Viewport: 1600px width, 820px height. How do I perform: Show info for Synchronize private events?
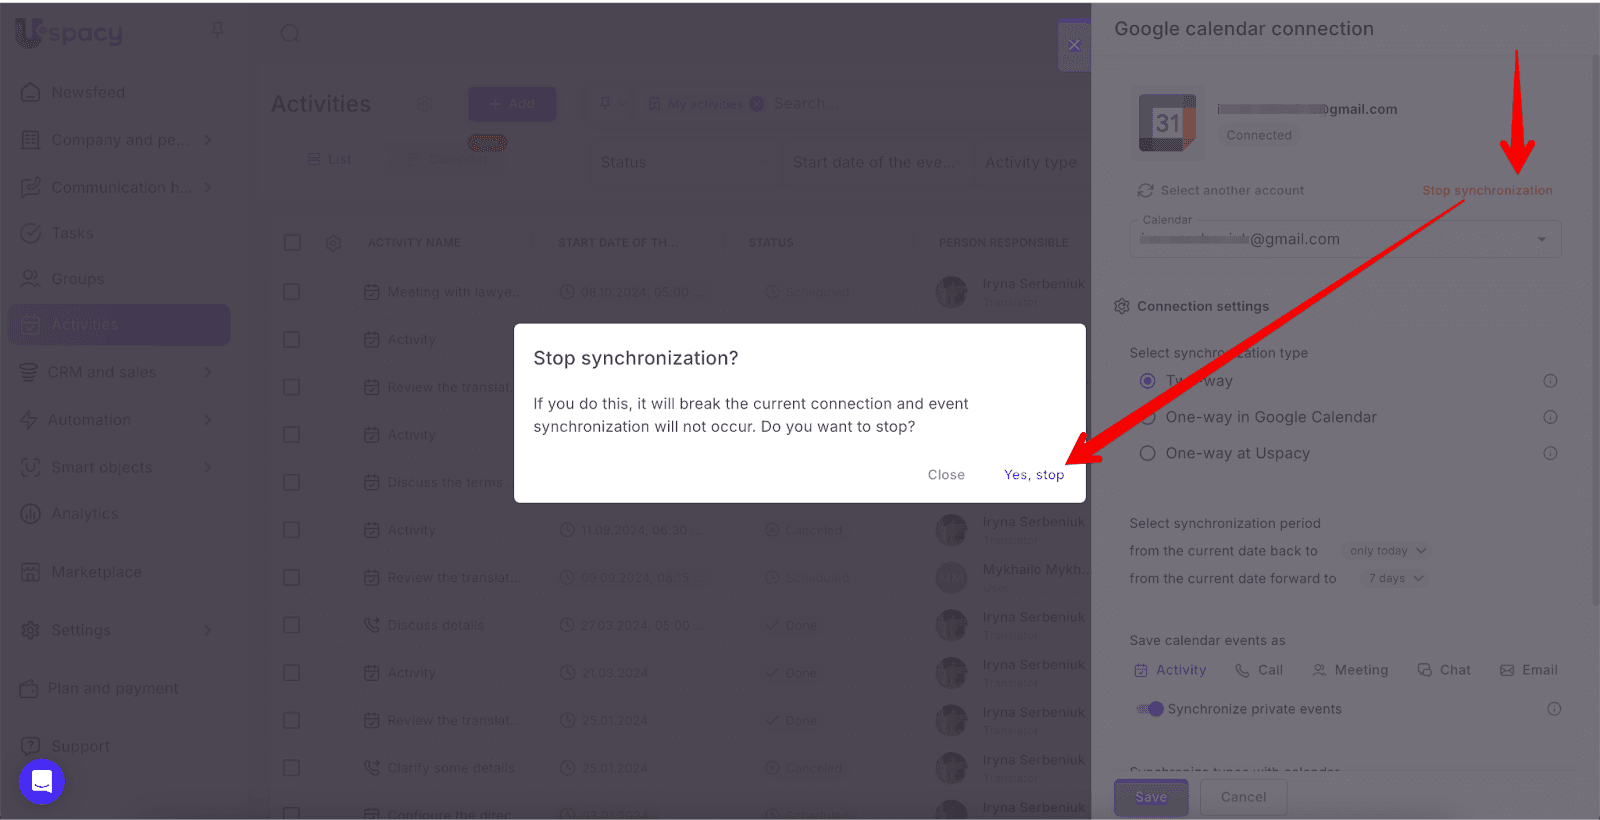tap(1554, 709)
